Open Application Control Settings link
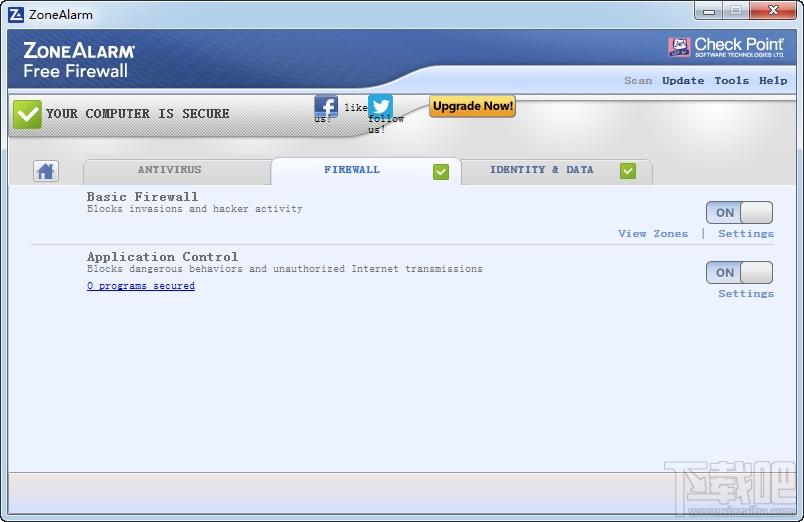This screenshot has height=522, width=804. tap(746, 294)
